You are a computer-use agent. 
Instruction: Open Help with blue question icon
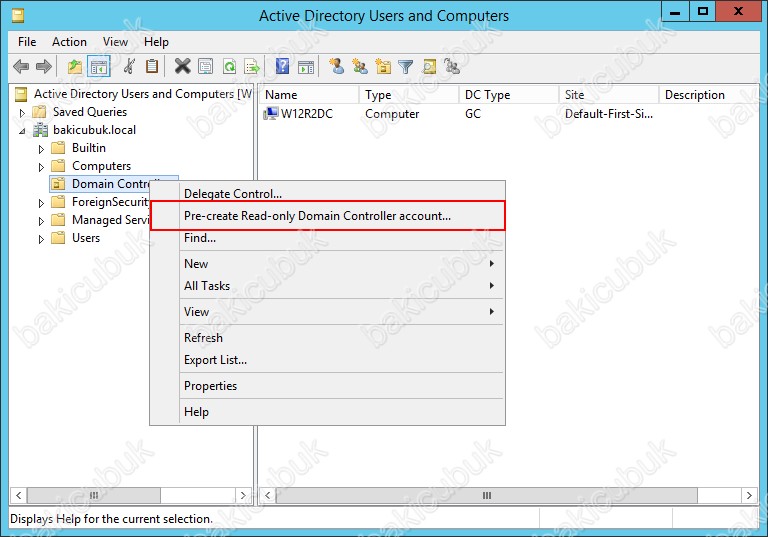coord(283,66)
